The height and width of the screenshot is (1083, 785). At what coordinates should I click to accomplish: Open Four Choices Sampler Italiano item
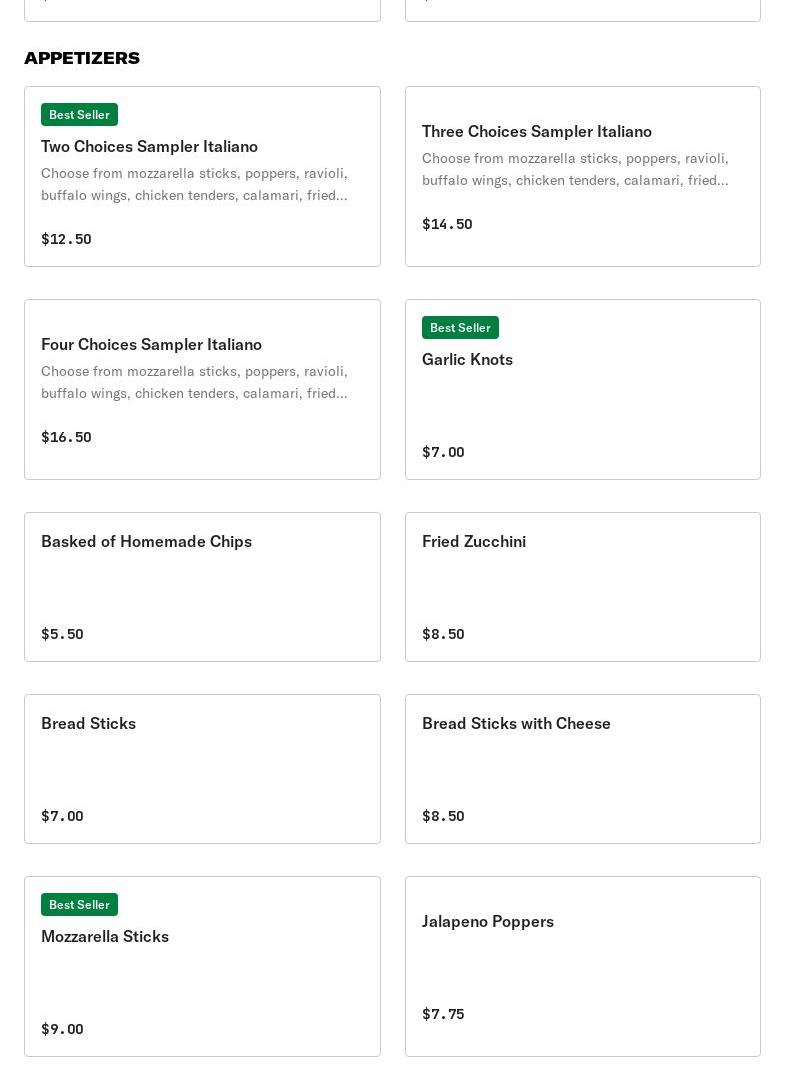[202, 390]
